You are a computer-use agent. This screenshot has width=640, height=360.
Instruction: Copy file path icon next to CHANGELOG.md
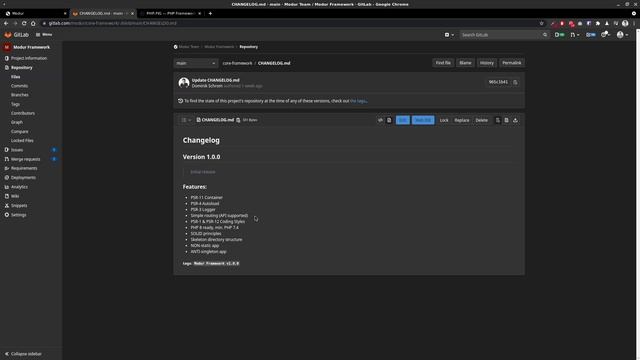point(238,120)
